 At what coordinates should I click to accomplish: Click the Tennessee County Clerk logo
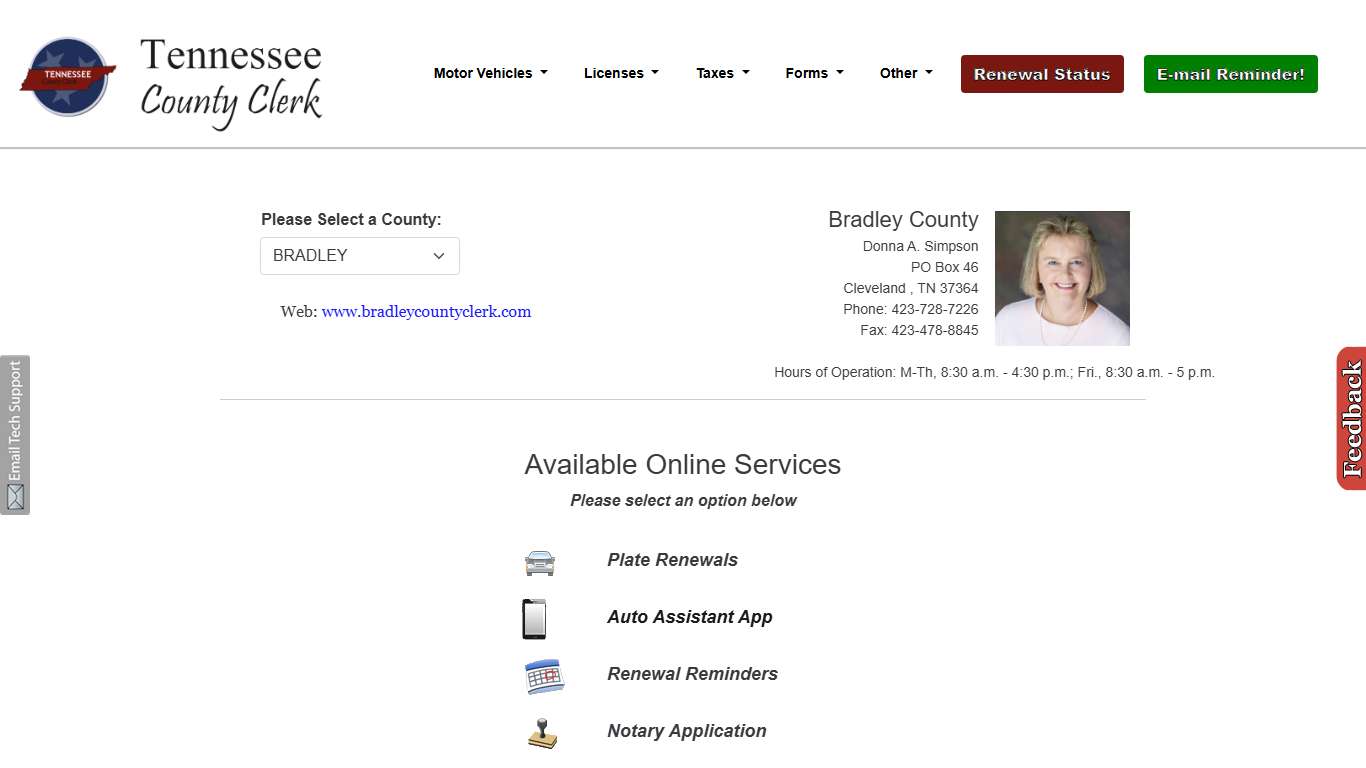coord(170,75)
